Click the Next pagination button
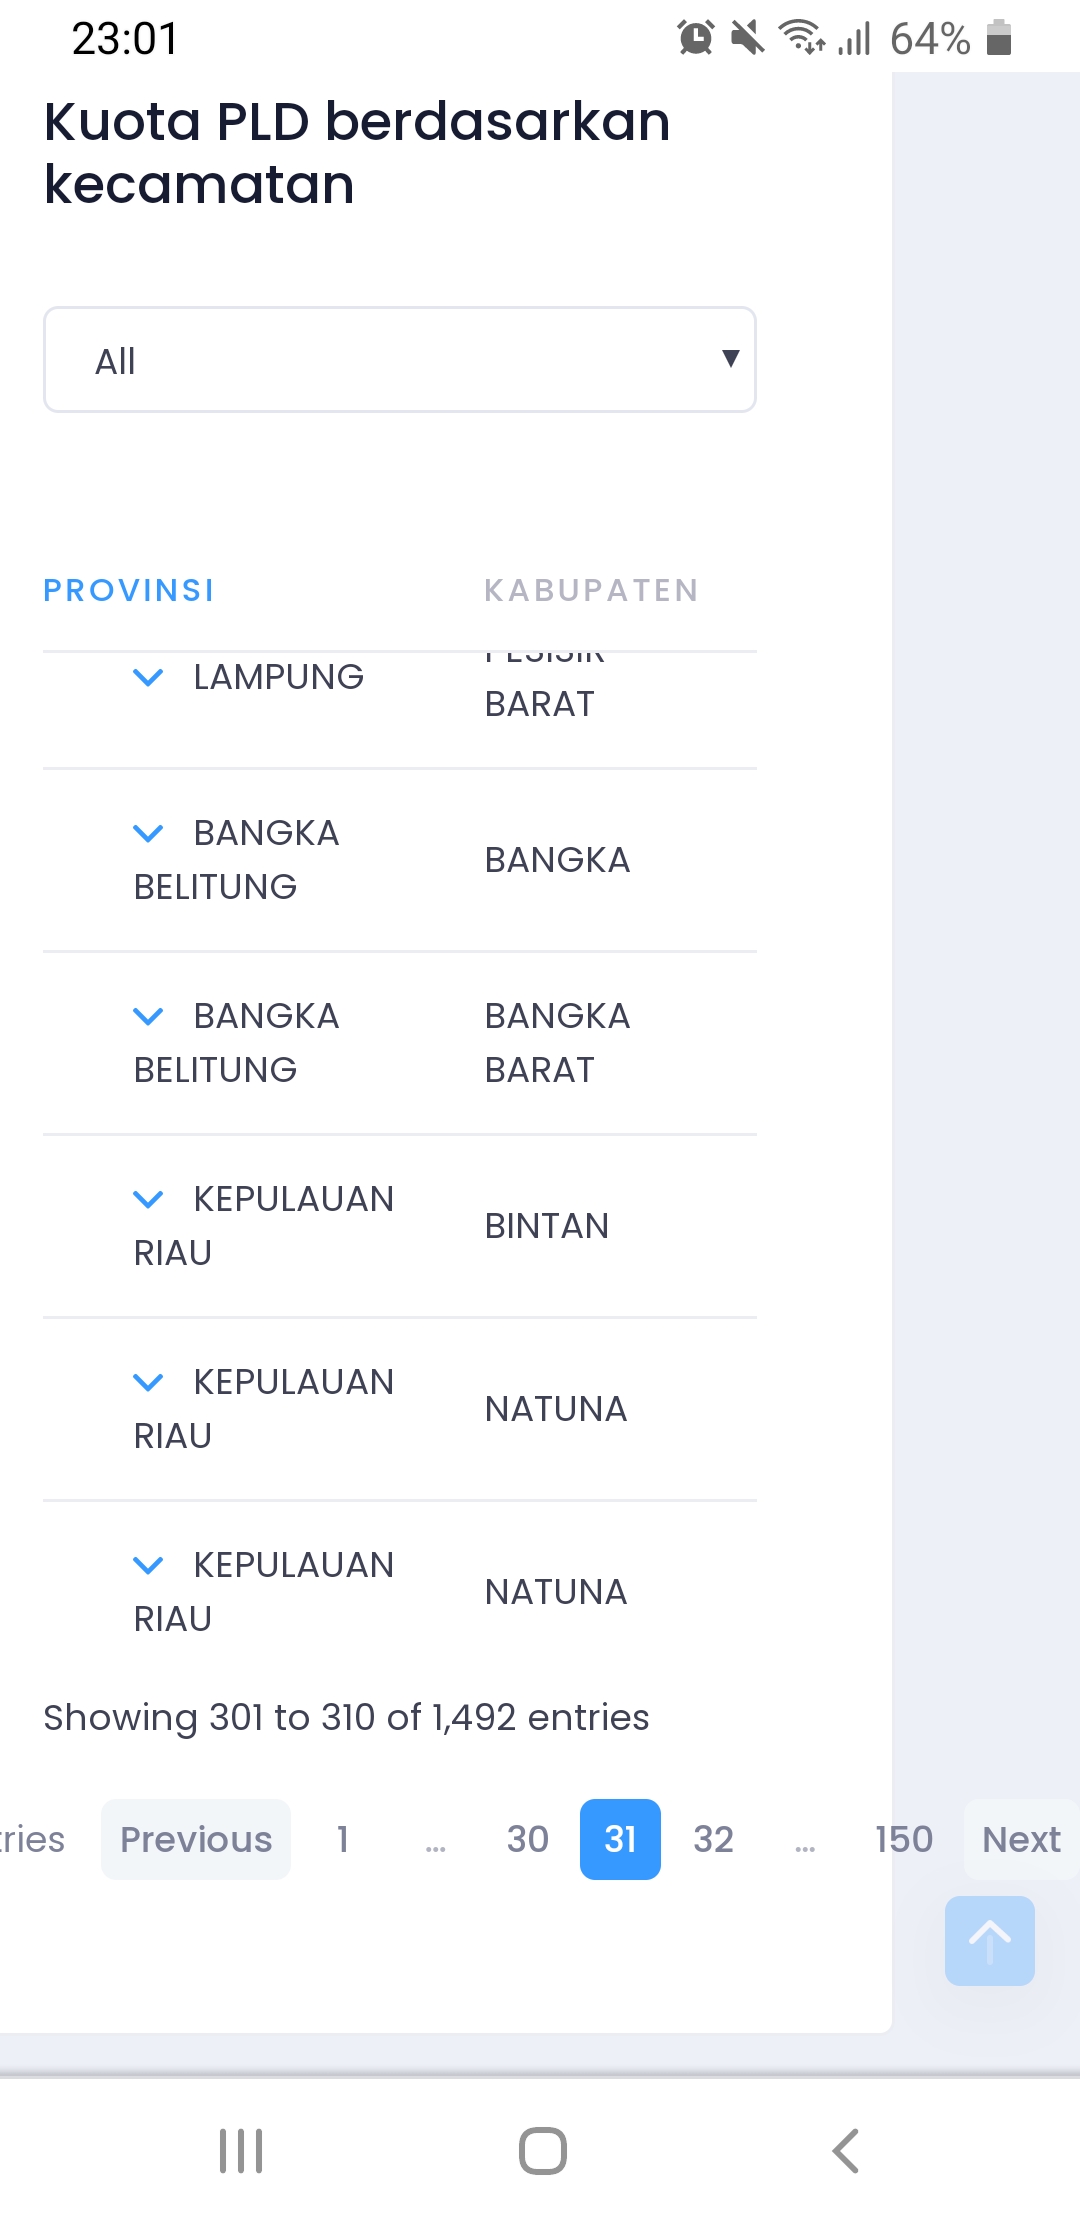1080x2220 pixels. coord(1020,1839)
